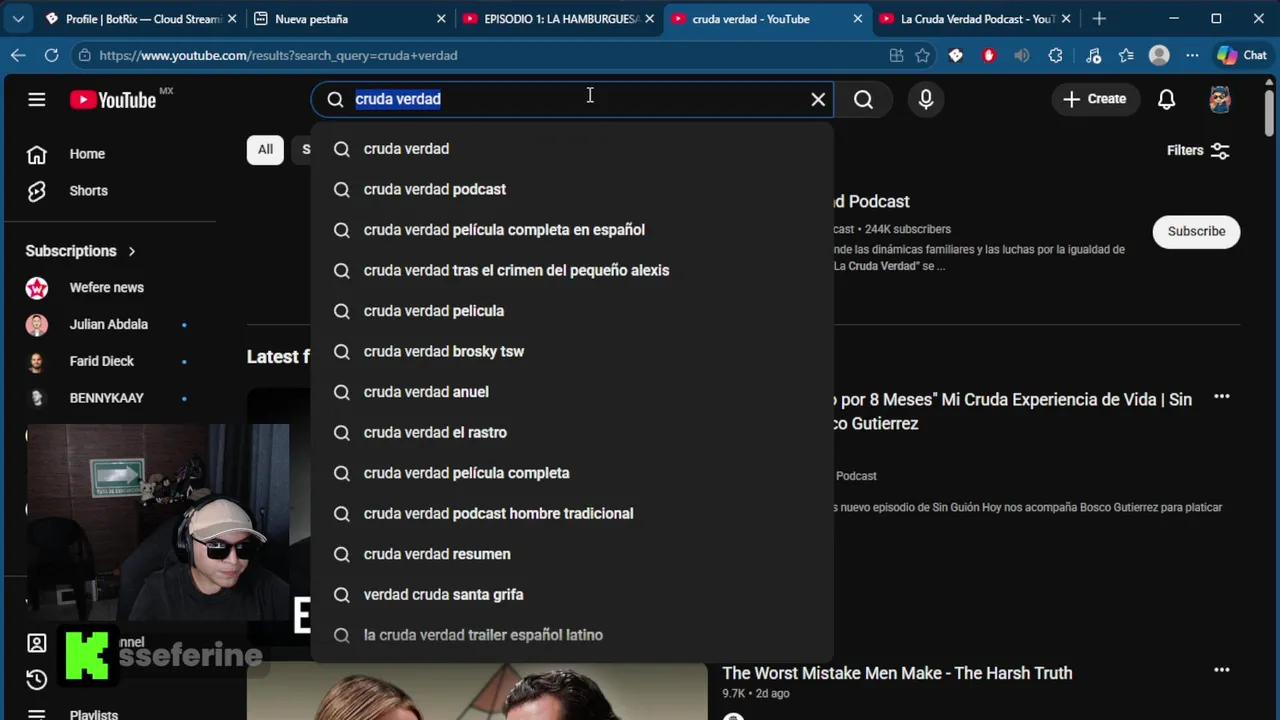Open the browser profile icon
This screenshot has height=720, width=1280.
(x=1159, y=56)
